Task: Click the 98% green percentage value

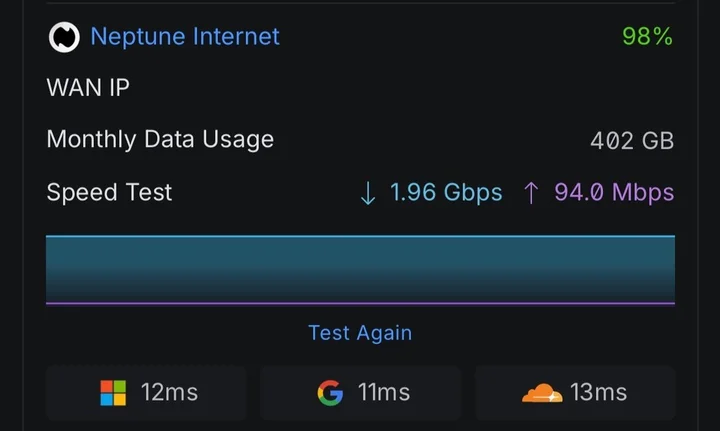Action: point(647,37)
